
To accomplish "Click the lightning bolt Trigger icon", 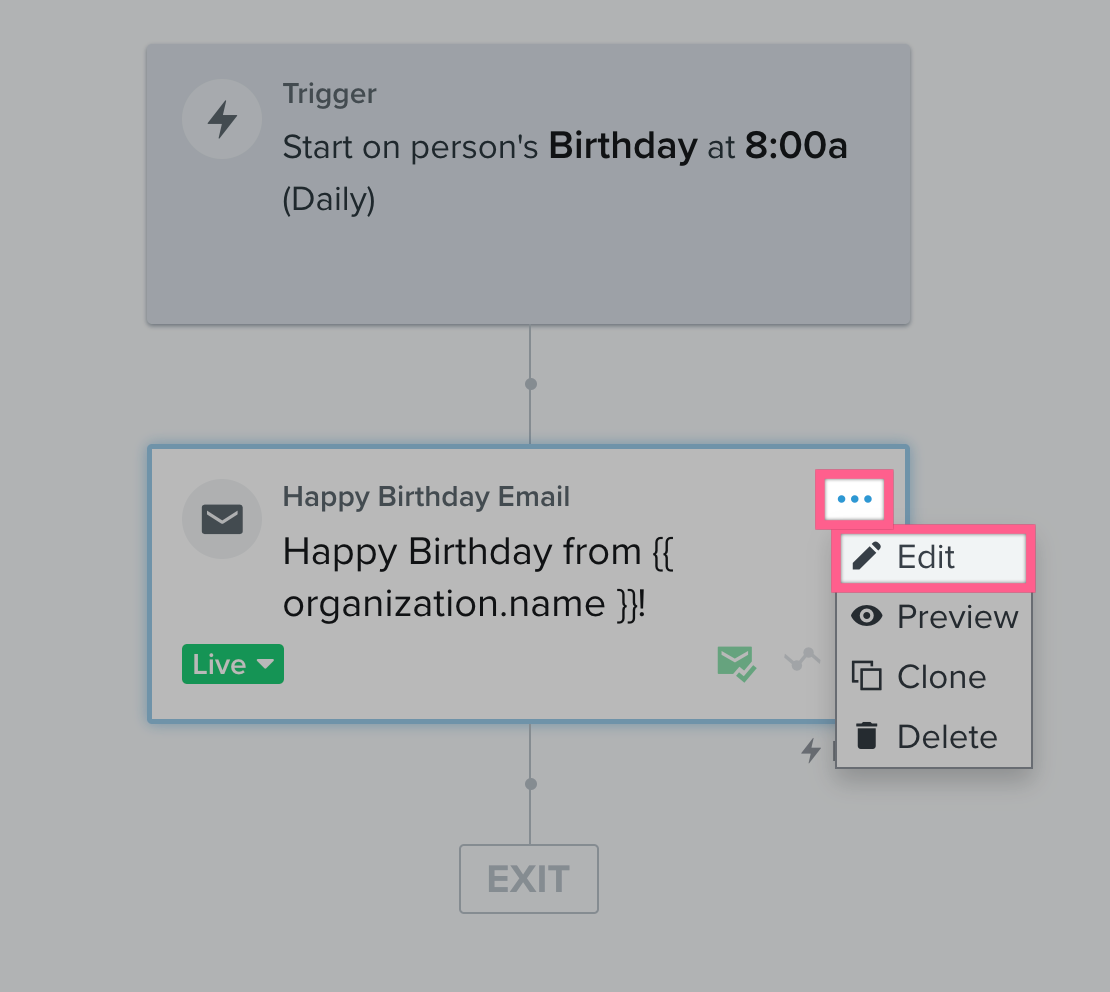I will (222, 120).
